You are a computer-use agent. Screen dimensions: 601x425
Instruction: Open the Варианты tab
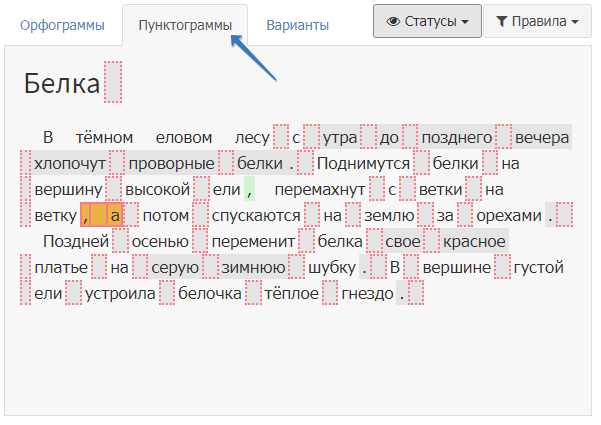pos(297,24)
